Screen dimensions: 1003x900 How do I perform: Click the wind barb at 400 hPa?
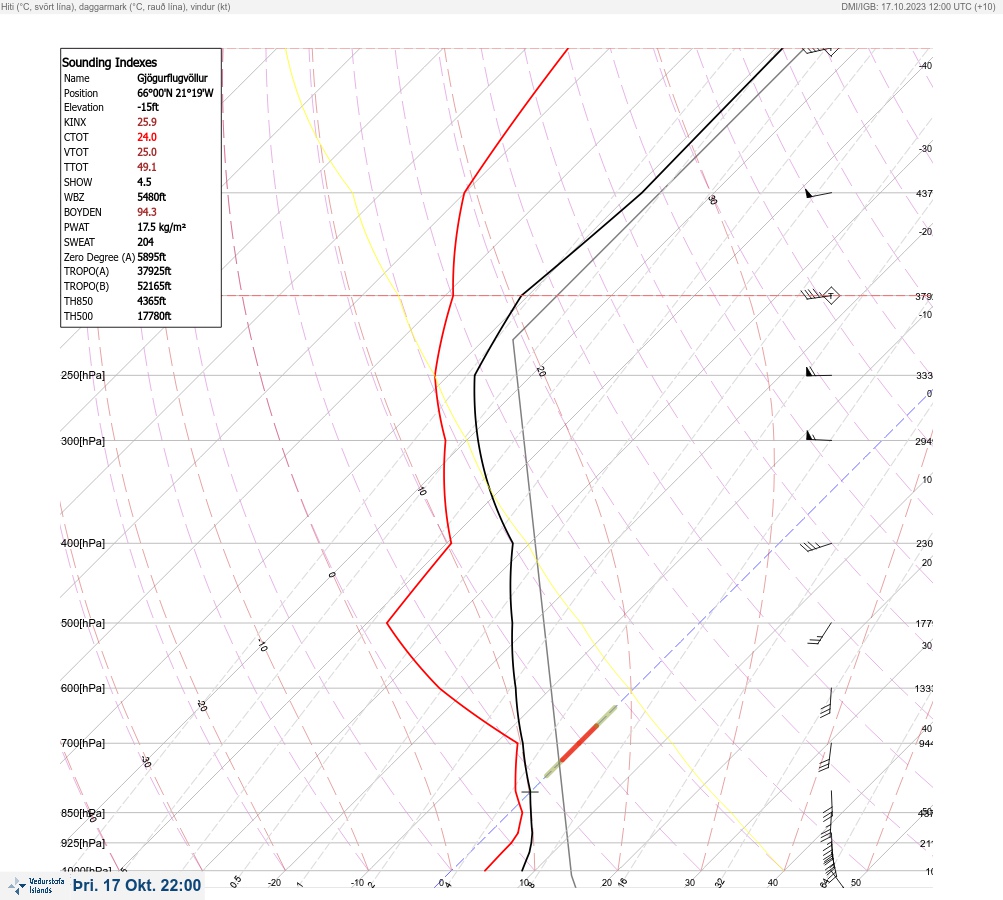click(x=816, y=546)
